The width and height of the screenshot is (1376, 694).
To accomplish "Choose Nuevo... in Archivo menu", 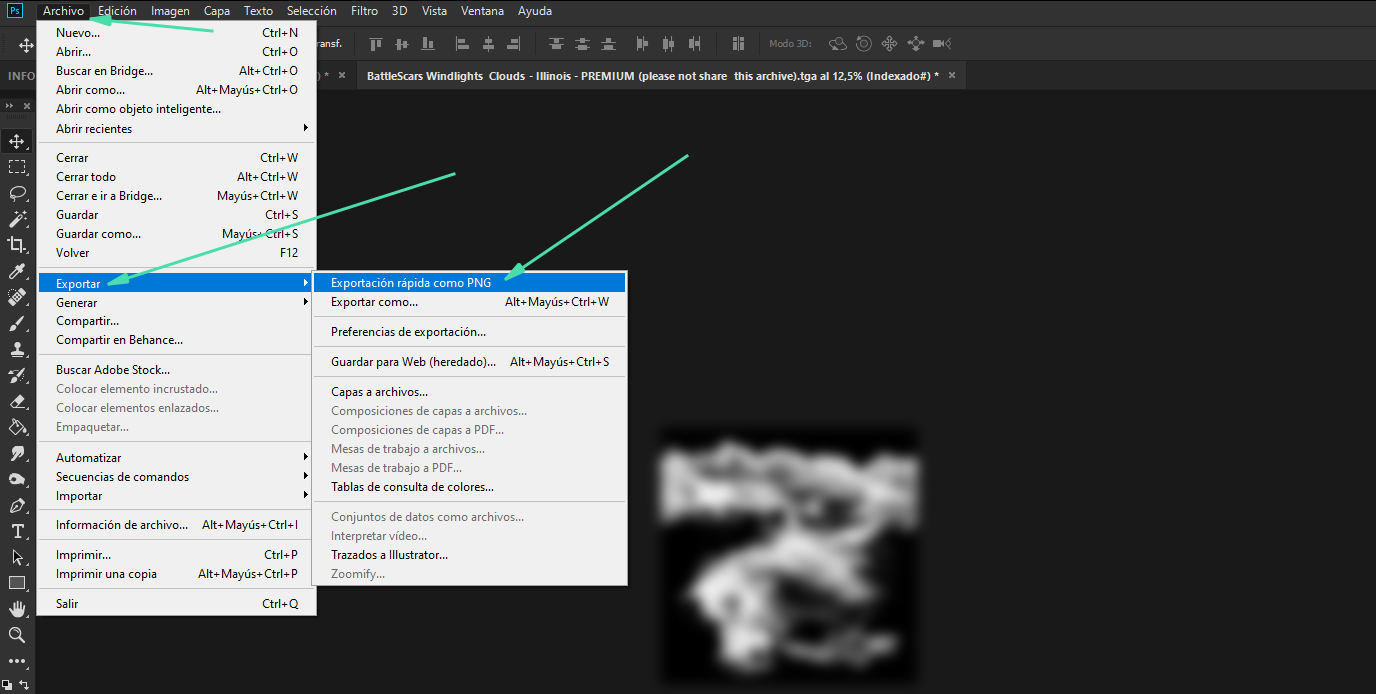I will click(x=177, y=33).
